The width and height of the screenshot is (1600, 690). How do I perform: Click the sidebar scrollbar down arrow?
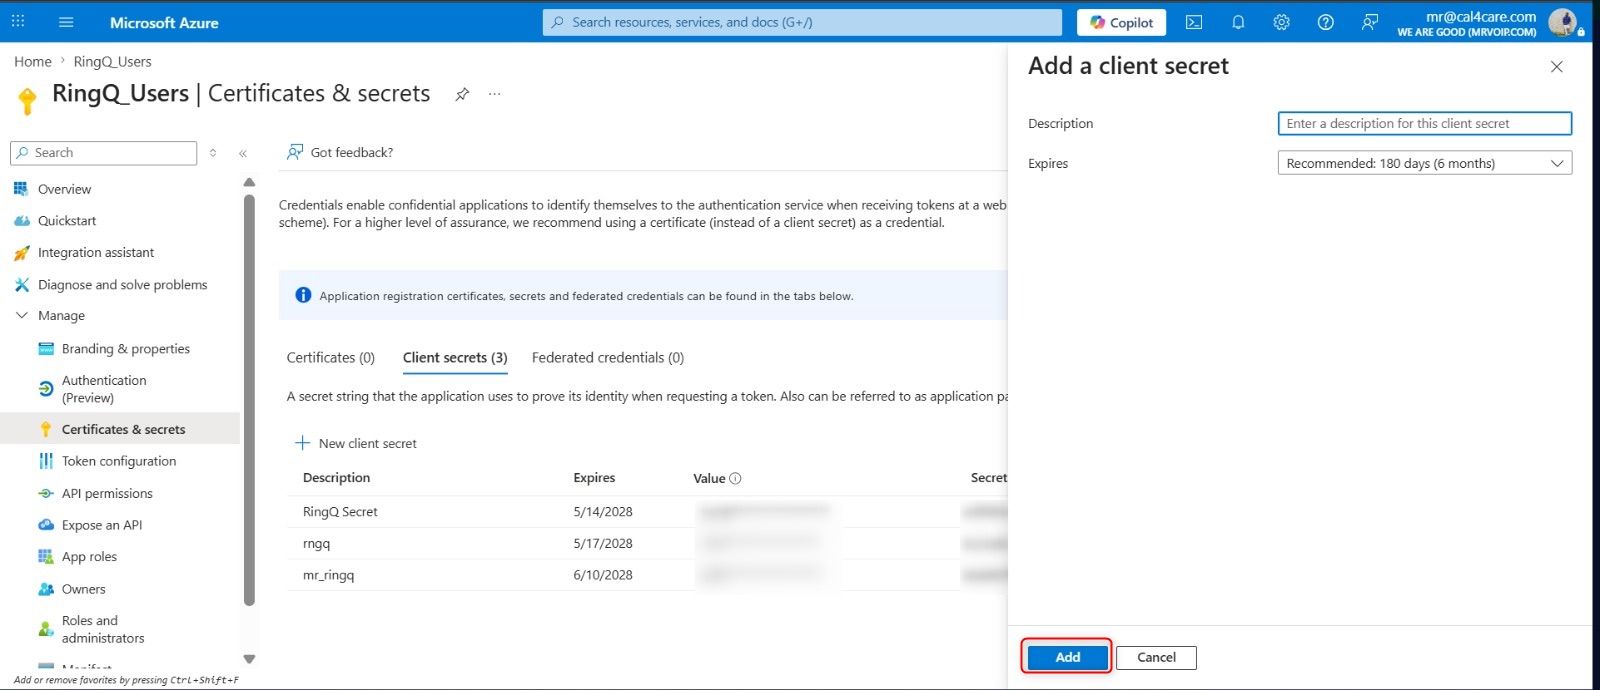pos(249,659)
